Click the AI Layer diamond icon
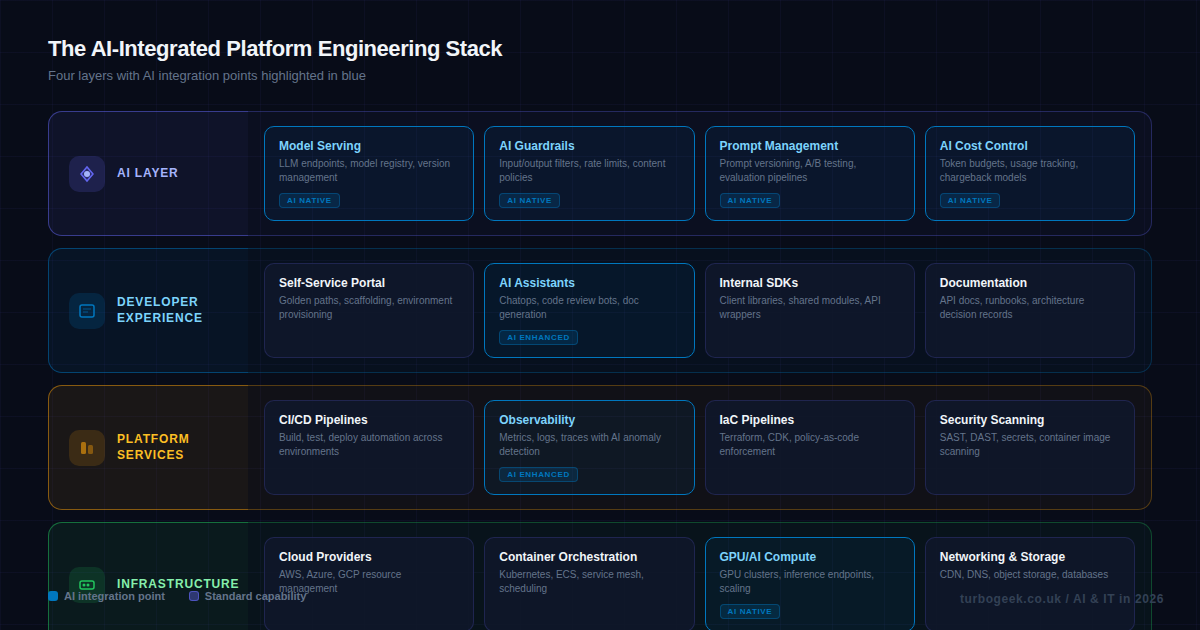This screenshot has height=630, width=1200. [87, 174]
